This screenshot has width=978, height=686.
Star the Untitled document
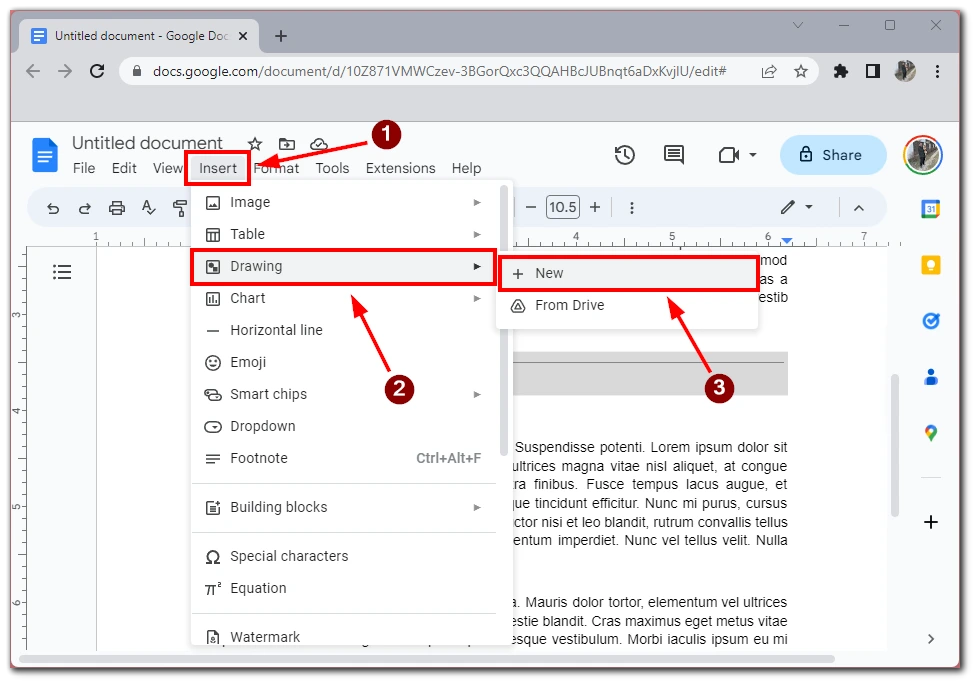[x=255, y=144]
